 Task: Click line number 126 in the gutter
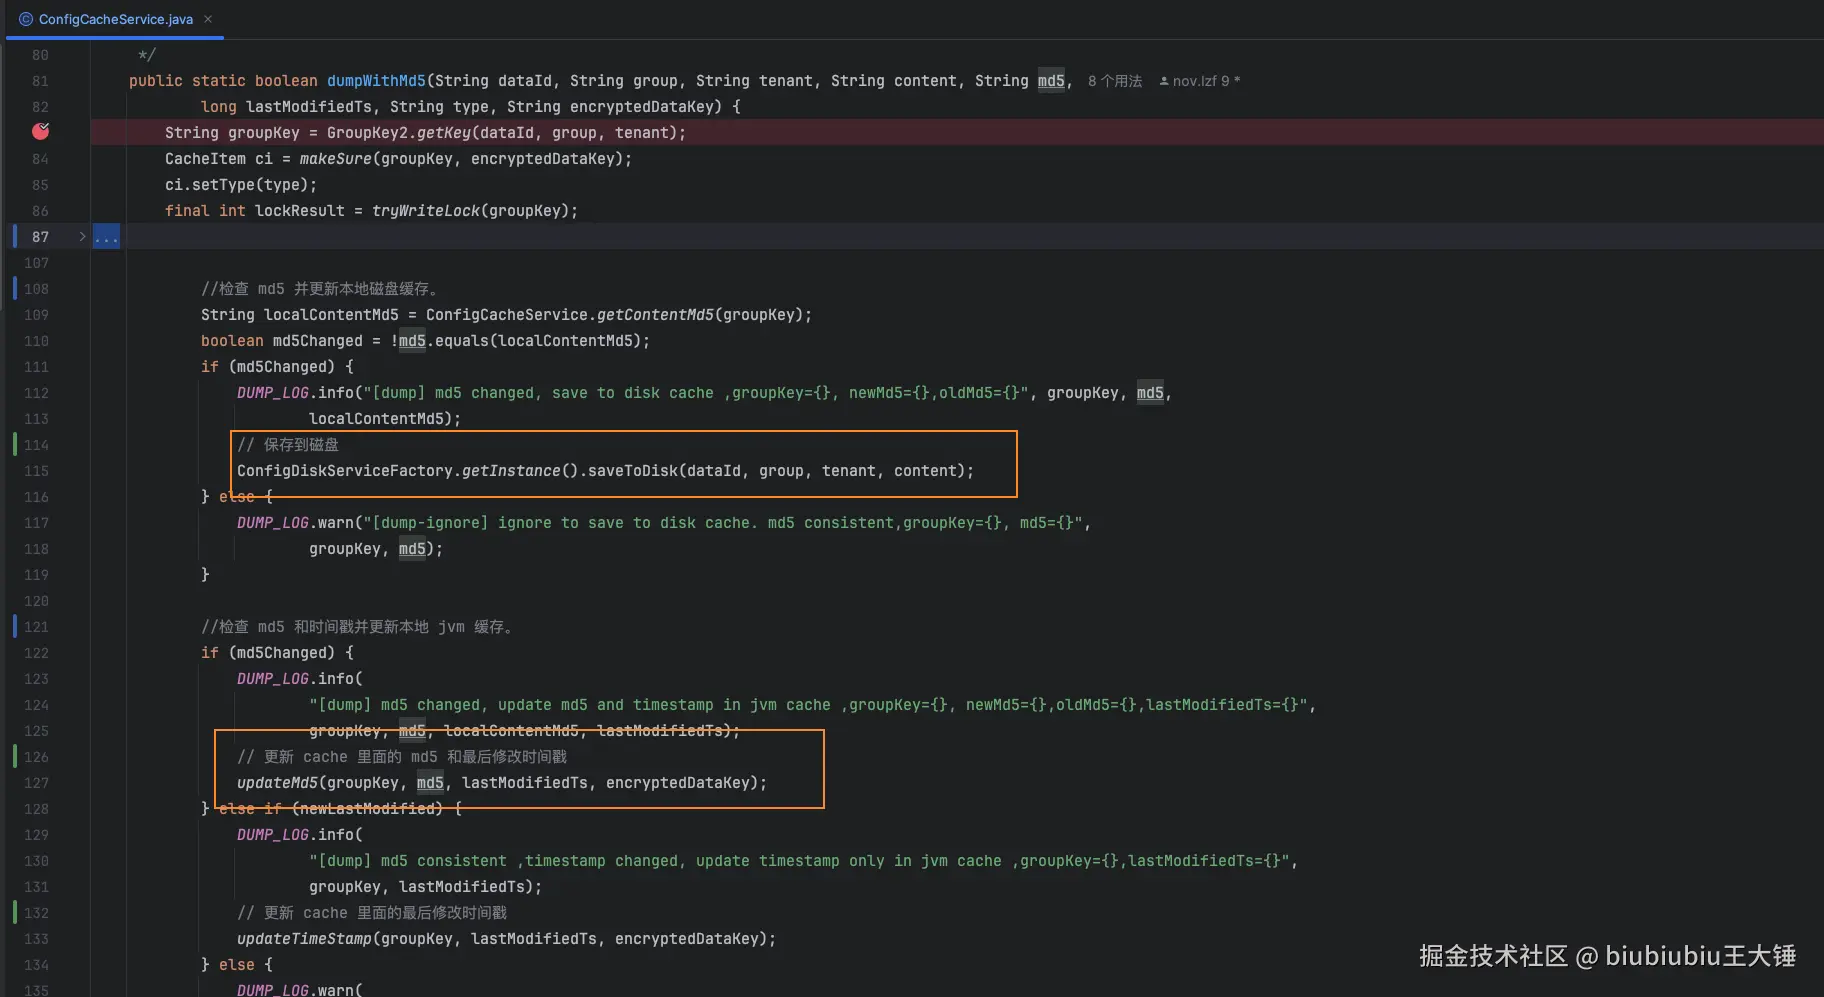pyautogui.click(x=36, y=757)
